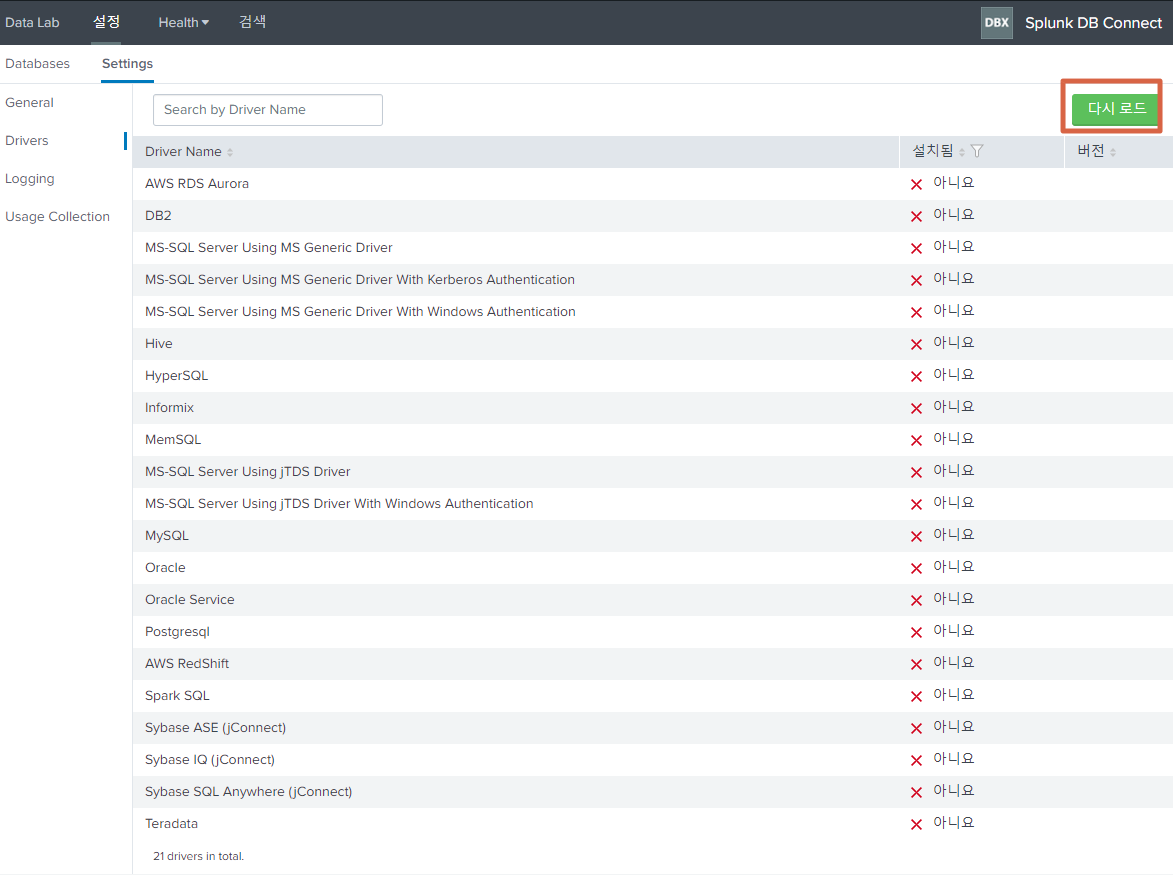Viewport: 1173px width, 875px height.
Task: Click red X icon for Sybase ASE (jConnect)
Action: click(x=916, y=728)
